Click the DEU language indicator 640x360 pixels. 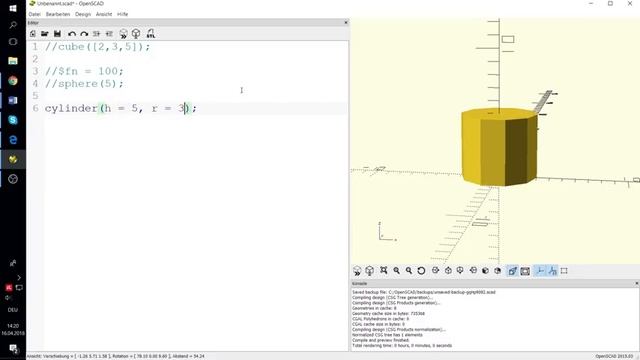[13, 310]
